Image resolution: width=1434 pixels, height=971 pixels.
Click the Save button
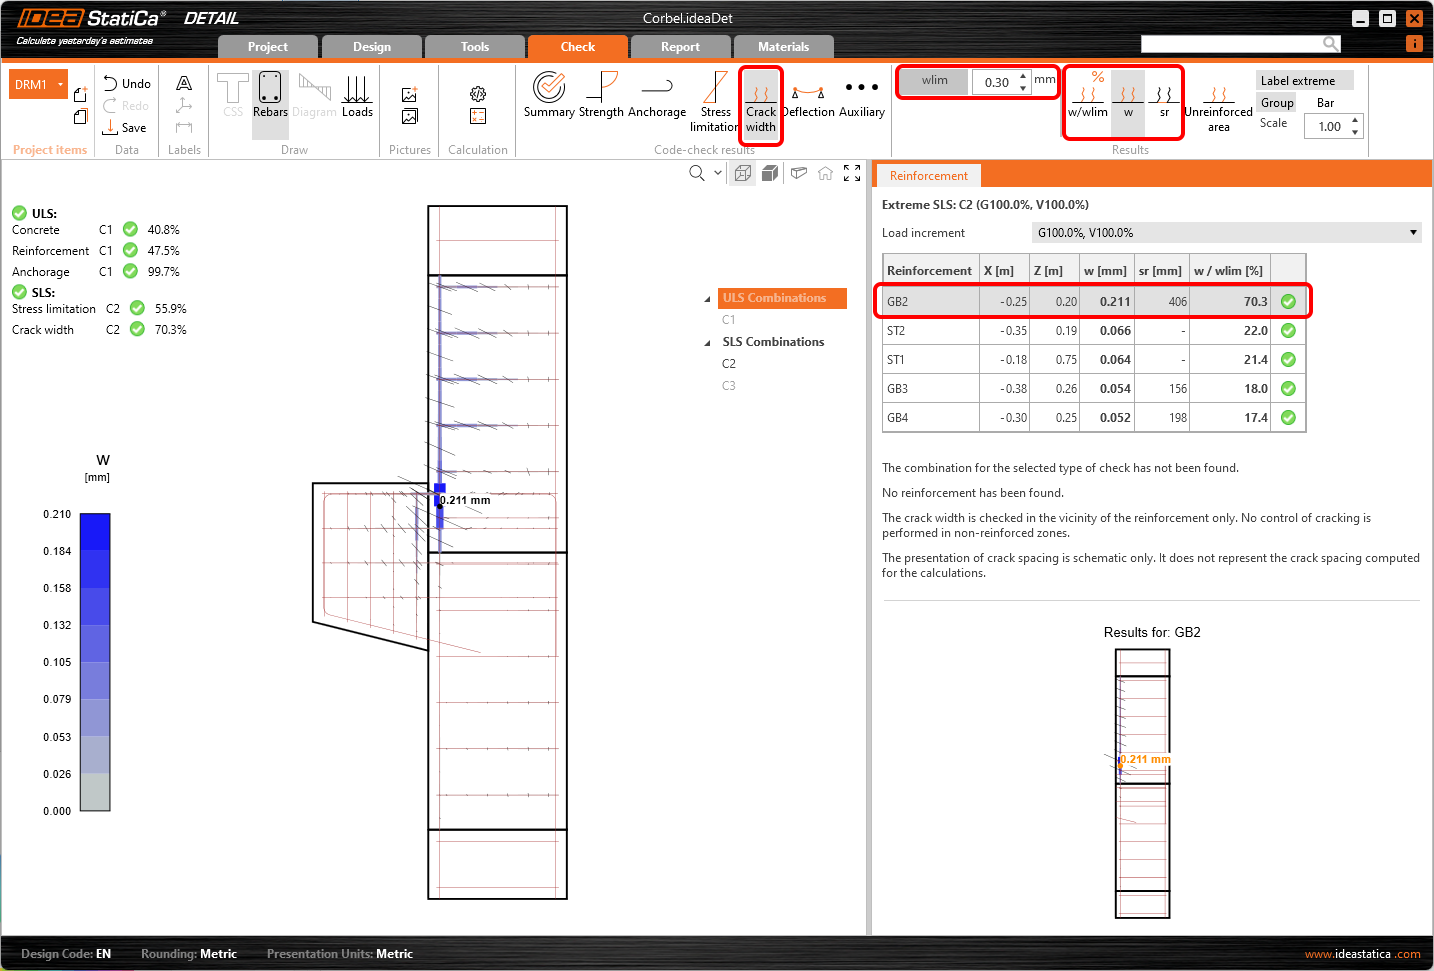[x=125, y=128]
